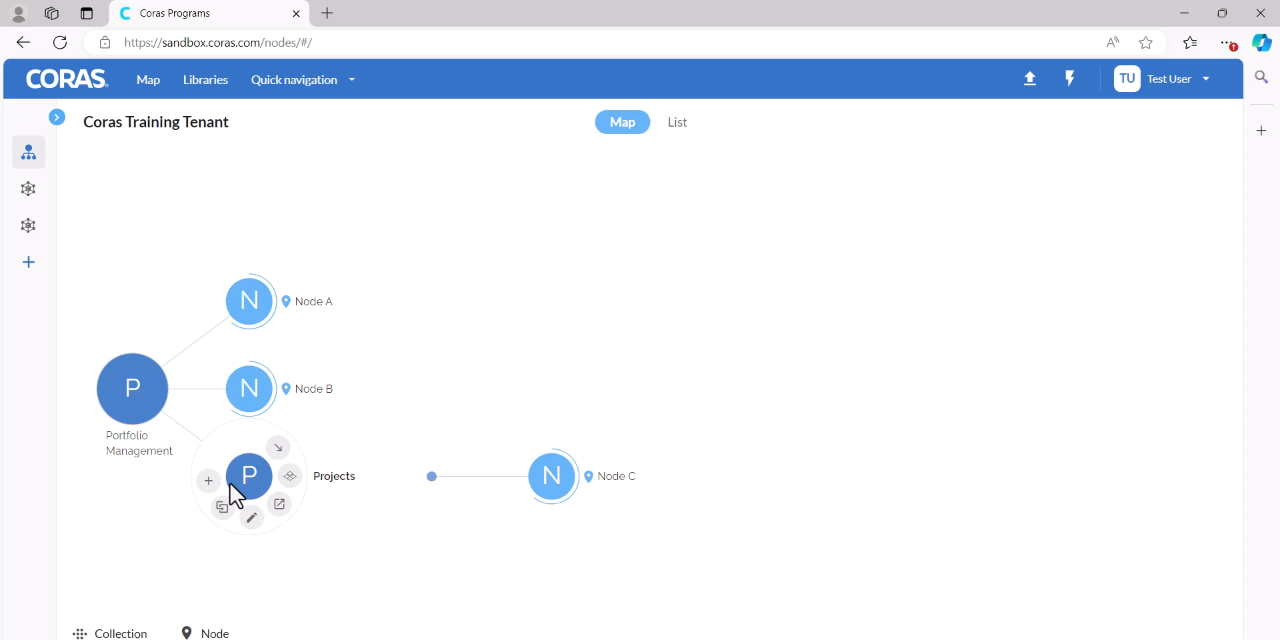Click the diagonal arrow icon on Projects
The height and width of the screenshot is (640, 1280).
278,447
